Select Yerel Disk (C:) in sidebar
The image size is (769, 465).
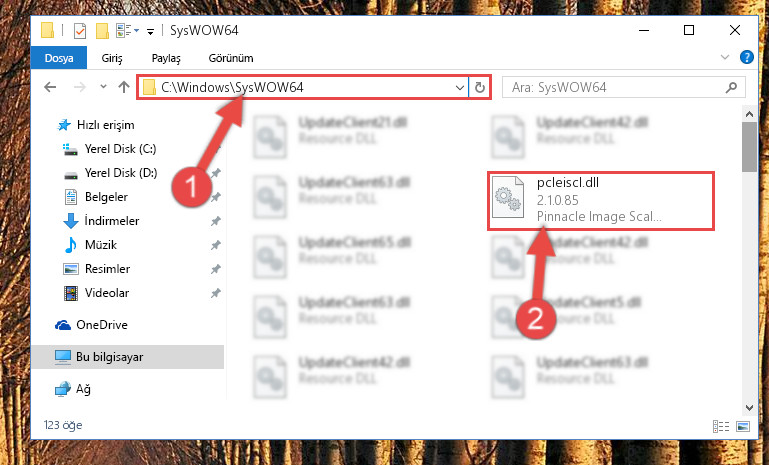click(x=120, y=149)
